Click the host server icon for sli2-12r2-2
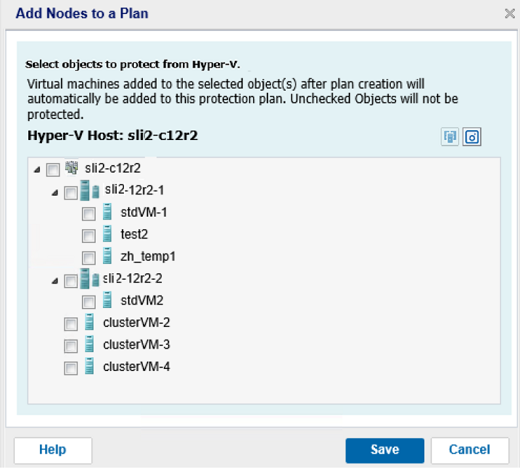 (90, 279)
